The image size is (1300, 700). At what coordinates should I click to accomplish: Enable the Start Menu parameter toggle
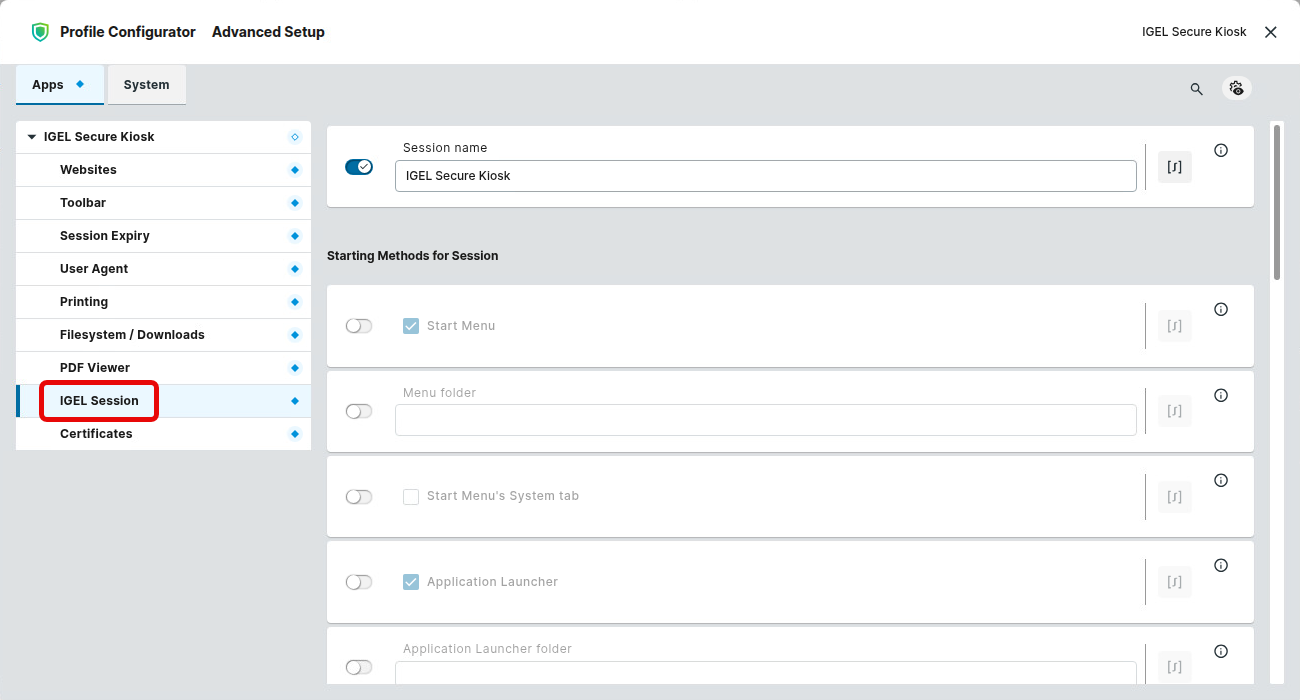358,326
